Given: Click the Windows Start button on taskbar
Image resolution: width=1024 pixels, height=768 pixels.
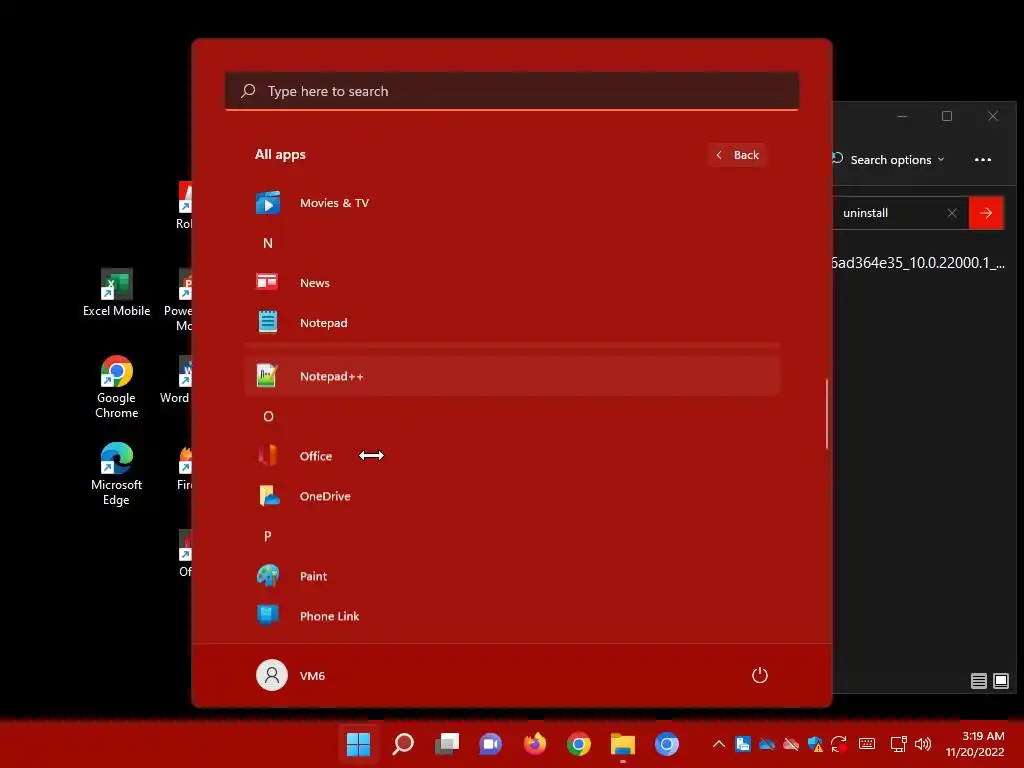Looking at the screenshot, I should click(x=358, y=744).
